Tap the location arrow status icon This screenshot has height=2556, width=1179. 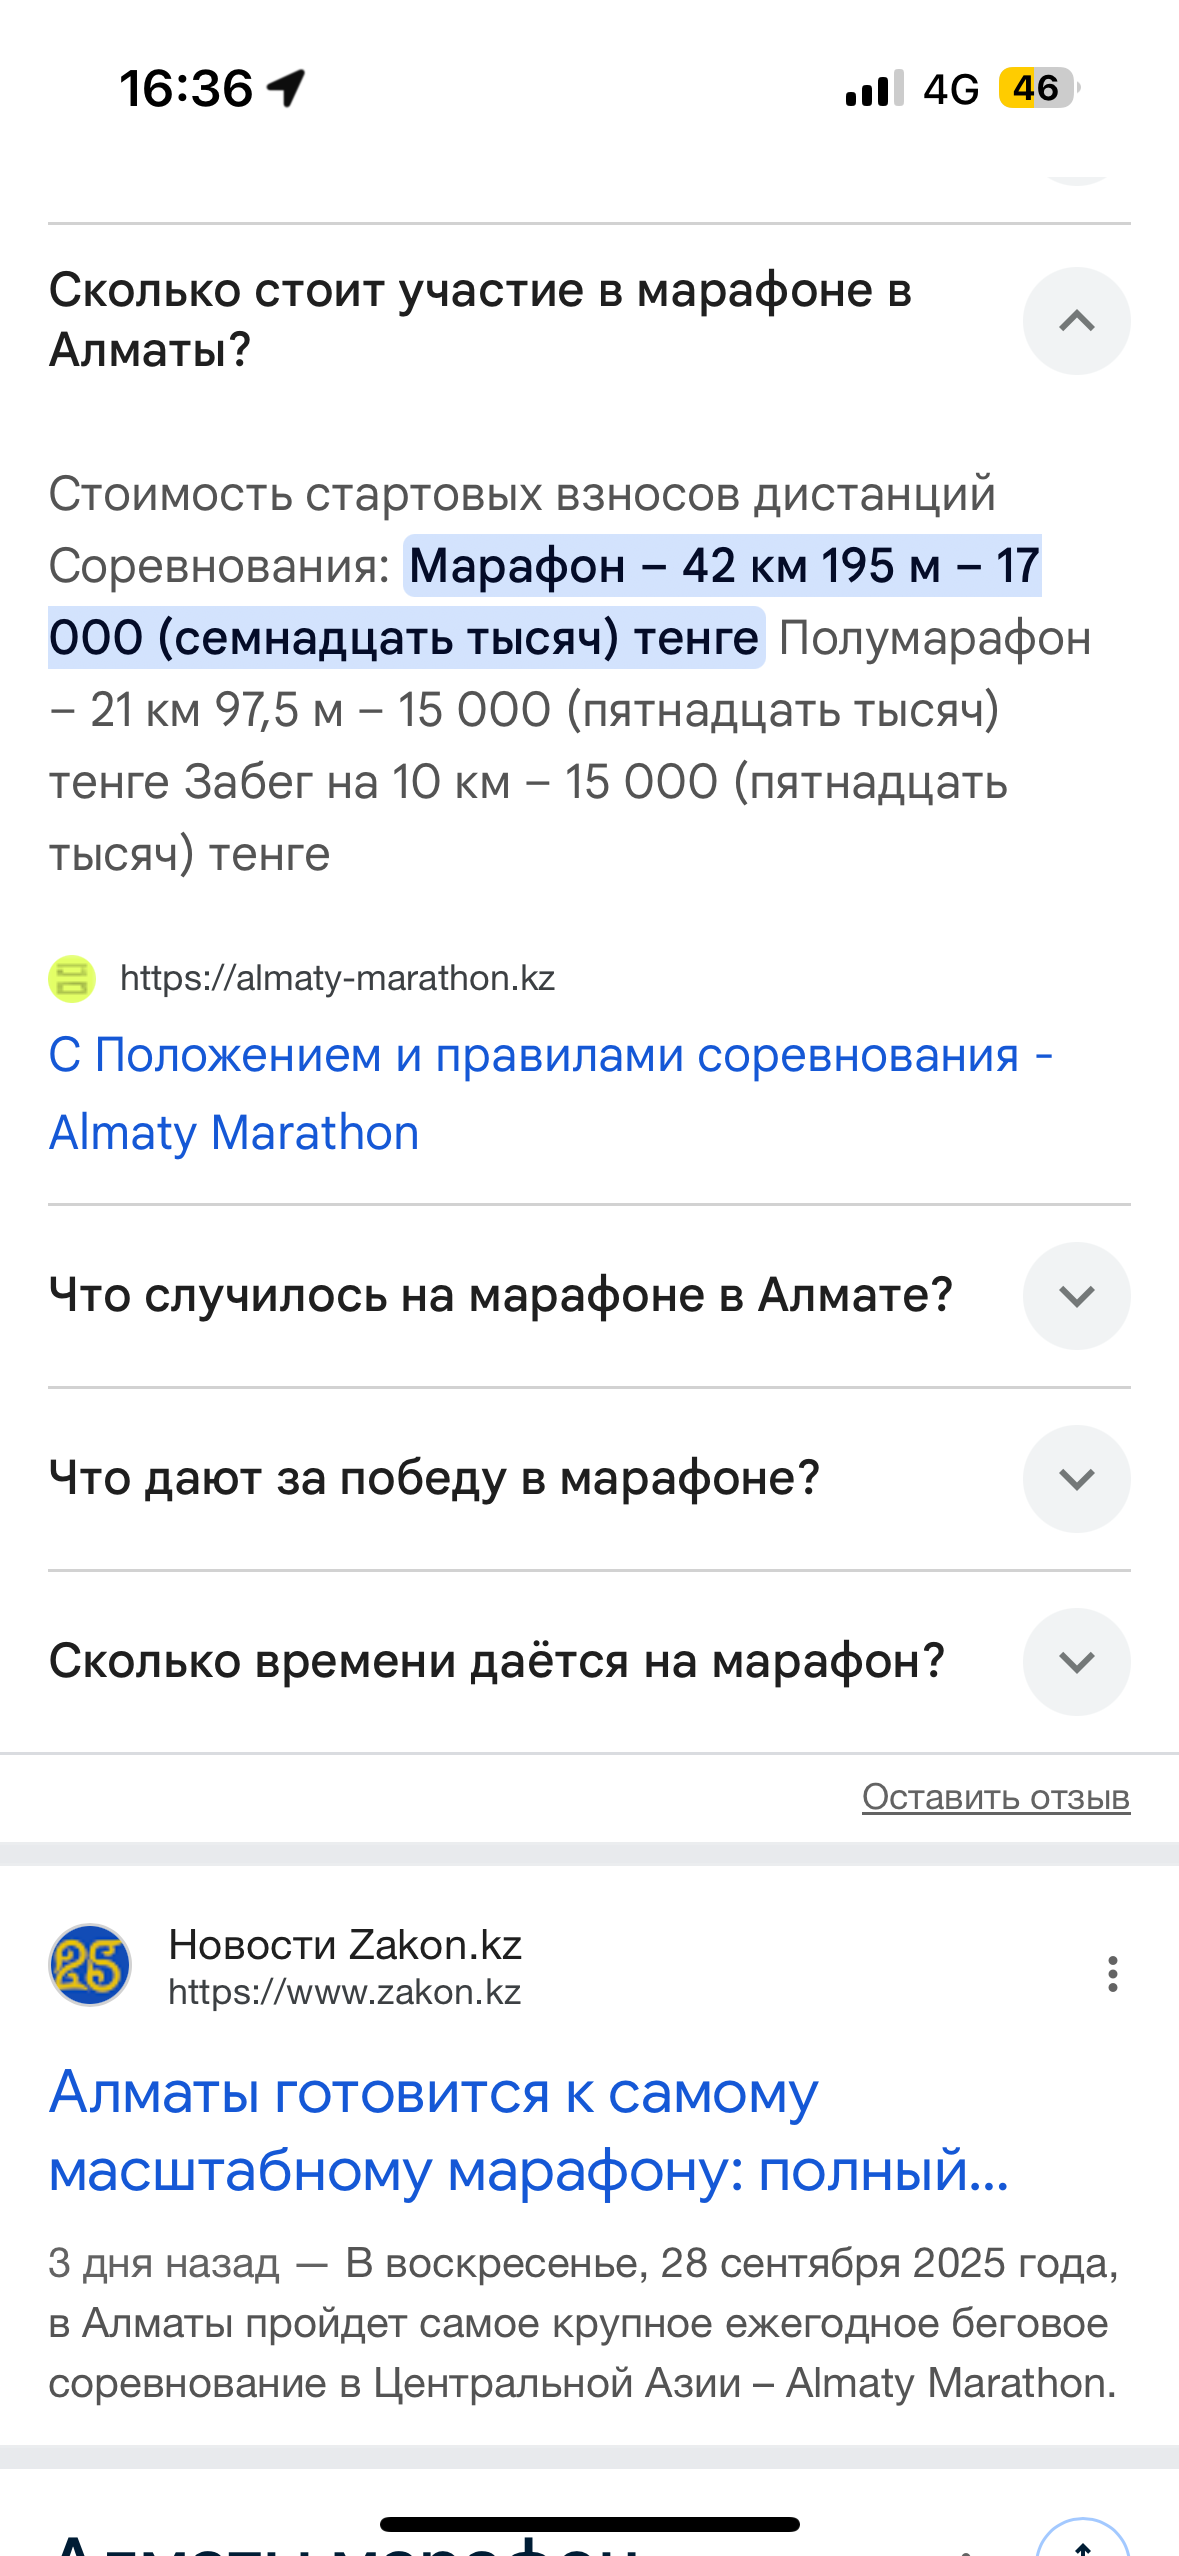(287, 88)
